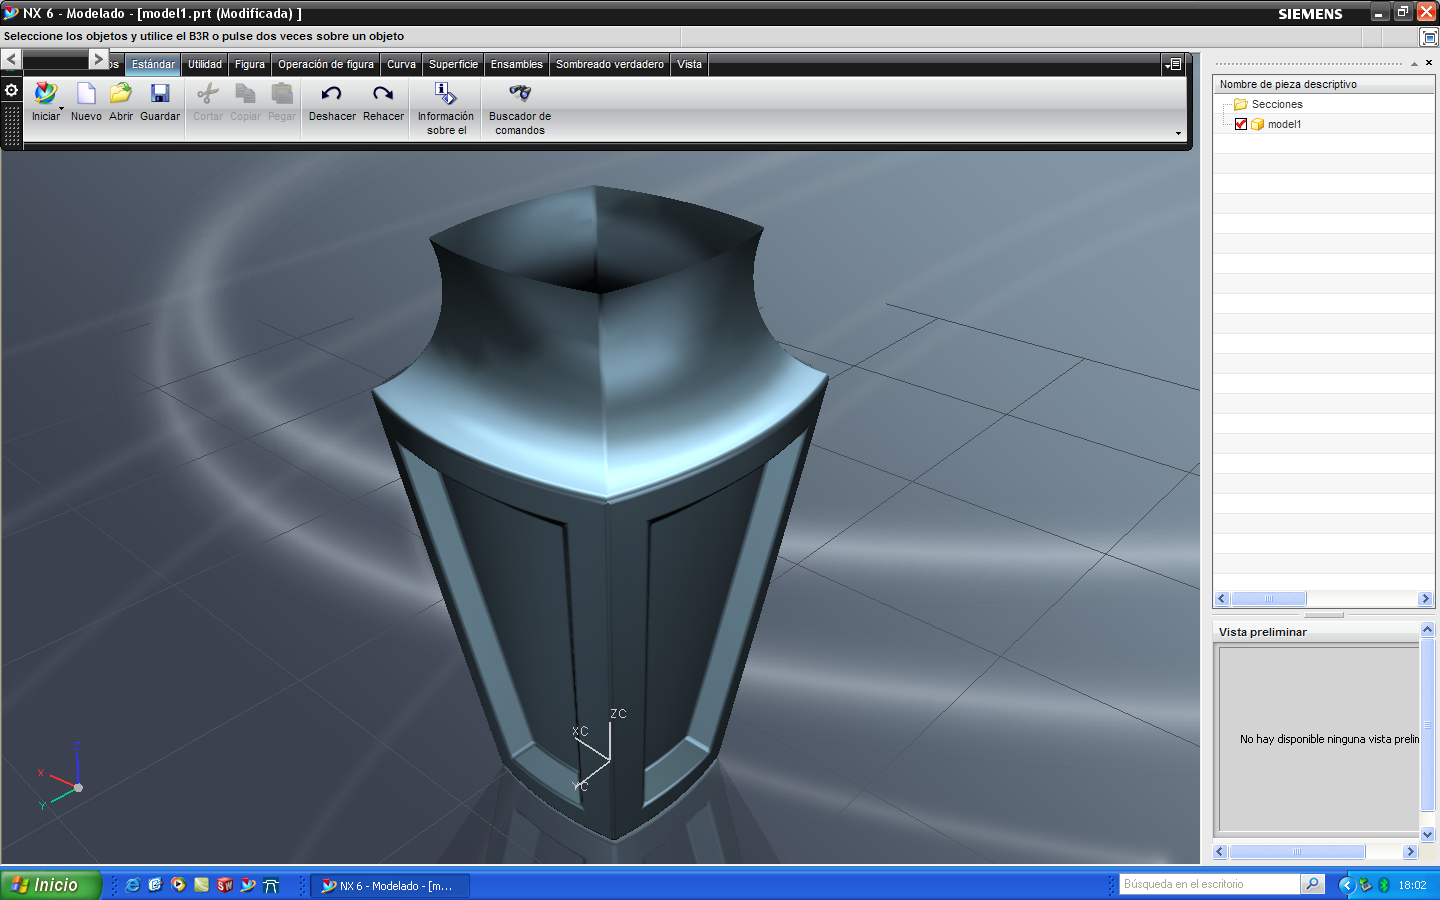Screen dimensions: 1440x900
Task: Click the Copiar icon
Action: point(245,93)
